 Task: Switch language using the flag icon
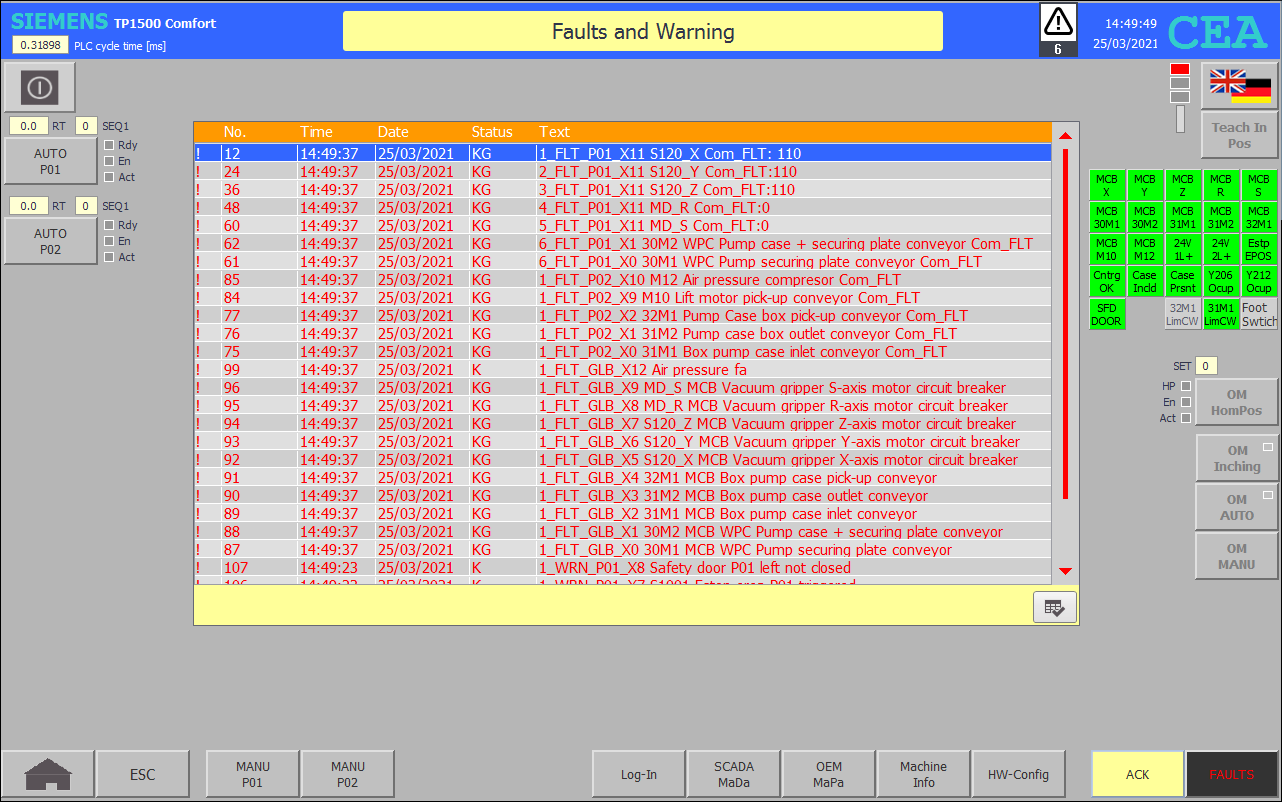(x=1239, y=86)
